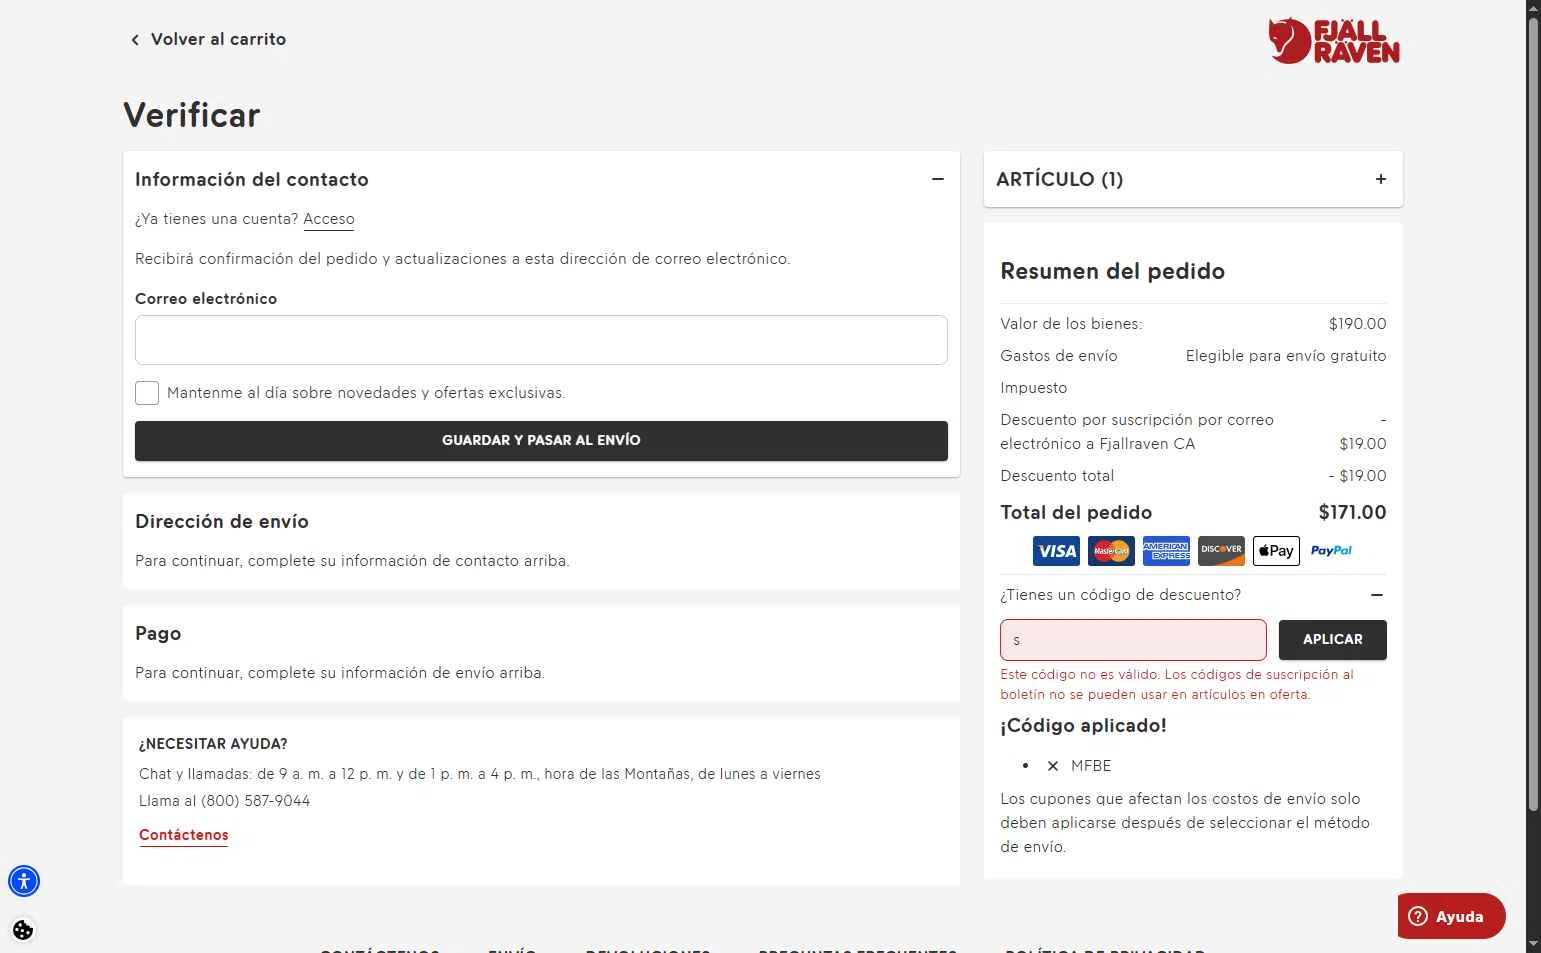Click the American Express payment icon
Viewport: 1541px width, 953px height.
(1166, 551)
